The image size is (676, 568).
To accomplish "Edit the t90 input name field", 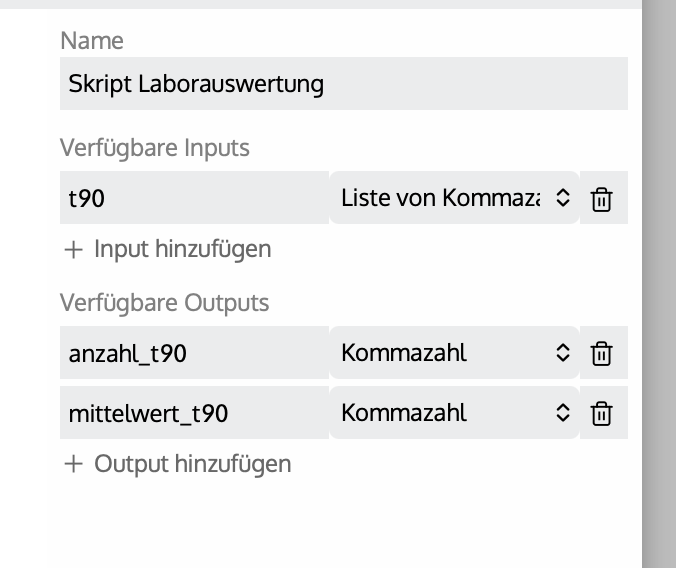I will (194, 199).
